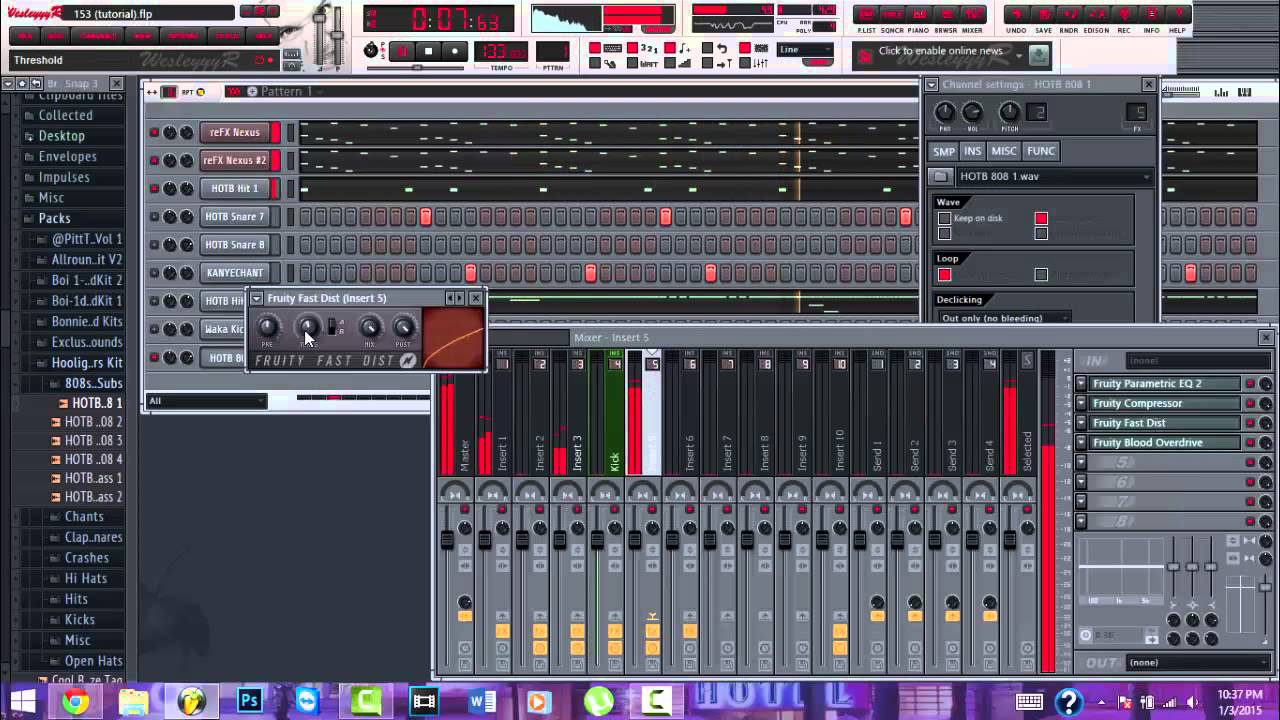Click to enable online news
The height and width of the screenshot is (720, 1280).
940,51
